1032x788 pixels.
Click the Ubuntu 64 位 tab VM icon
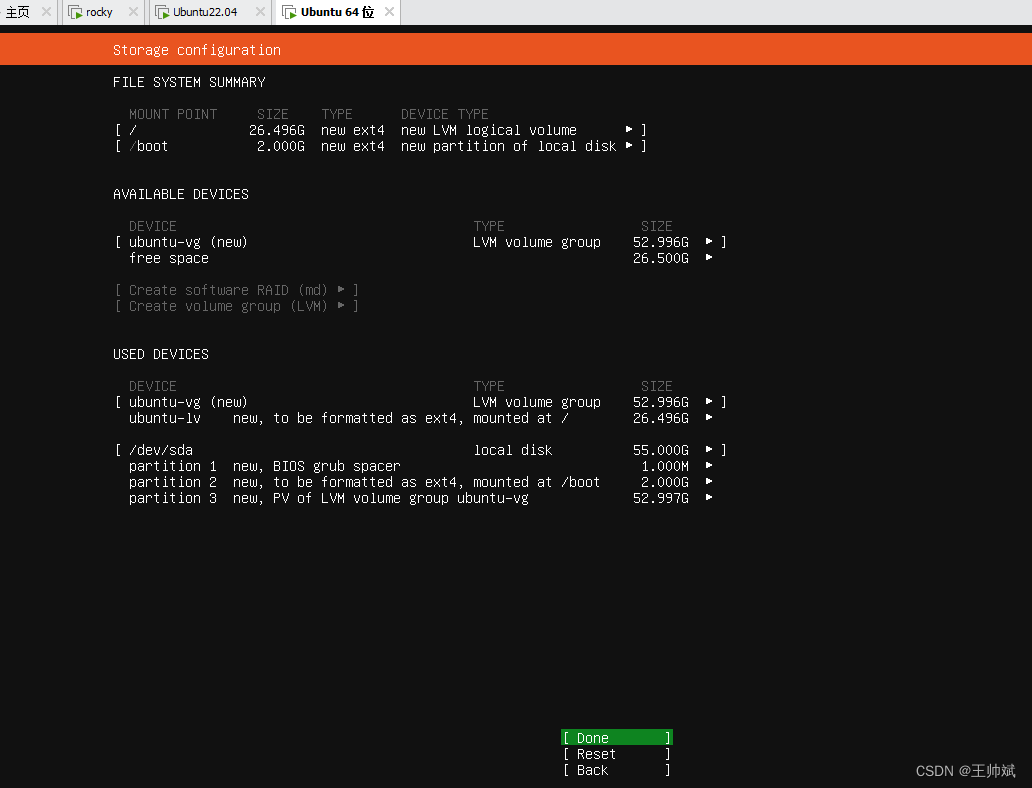point(289,12)
